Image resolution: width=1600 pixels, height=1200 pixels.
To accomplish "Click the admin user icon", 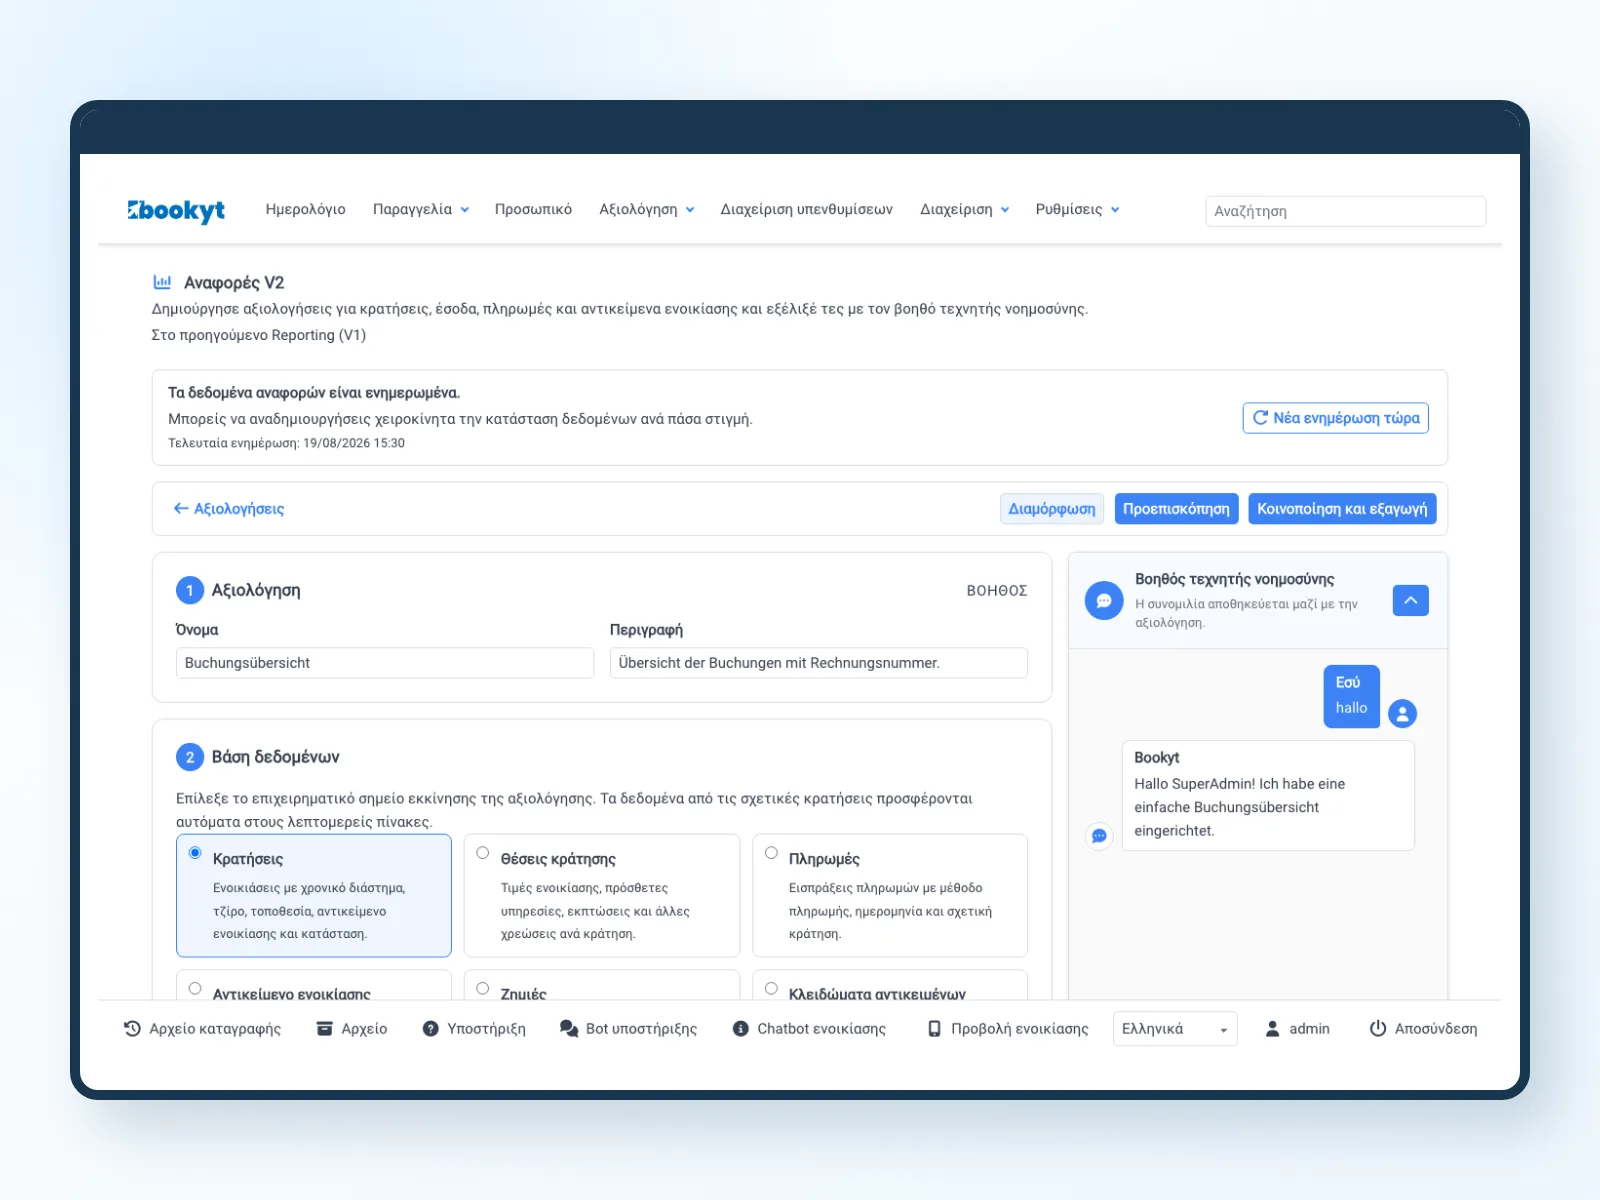I will click(x=1273, y=1029).
